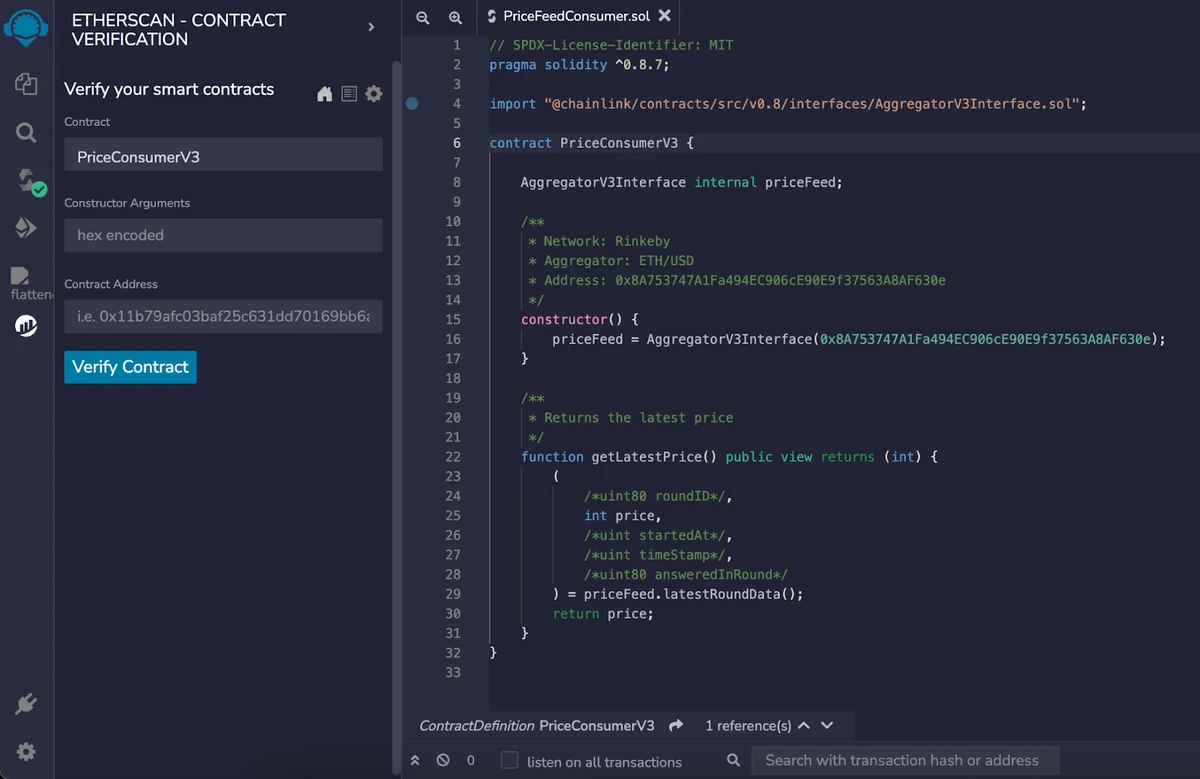Screen dimensions: 1200x779
Task: Open the Etherscan receipts list icon
Action: click(x=349, y=94)
